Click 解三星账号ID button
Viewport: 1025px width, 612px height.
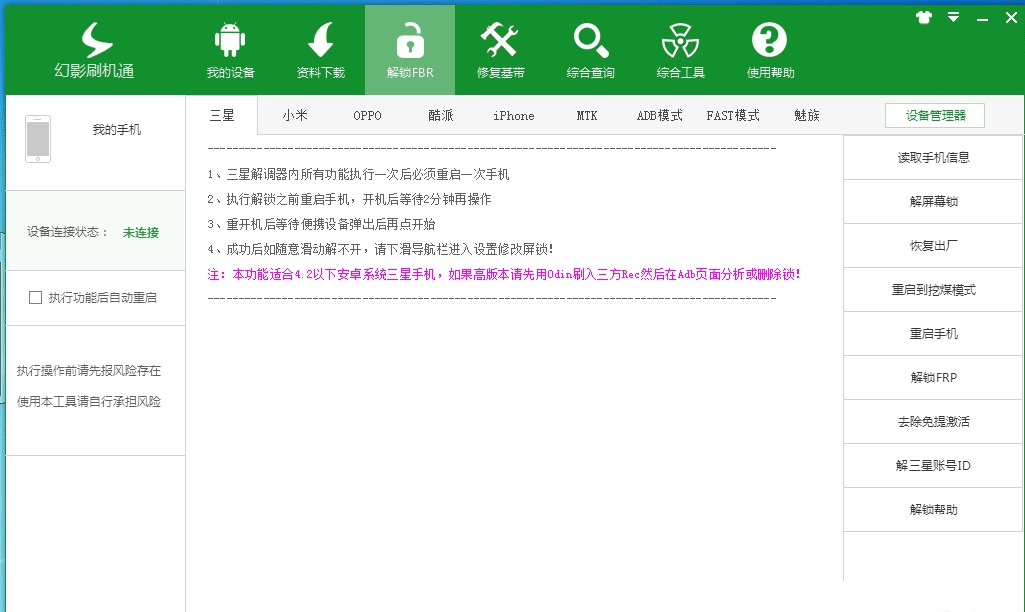(x=933, y=466)
